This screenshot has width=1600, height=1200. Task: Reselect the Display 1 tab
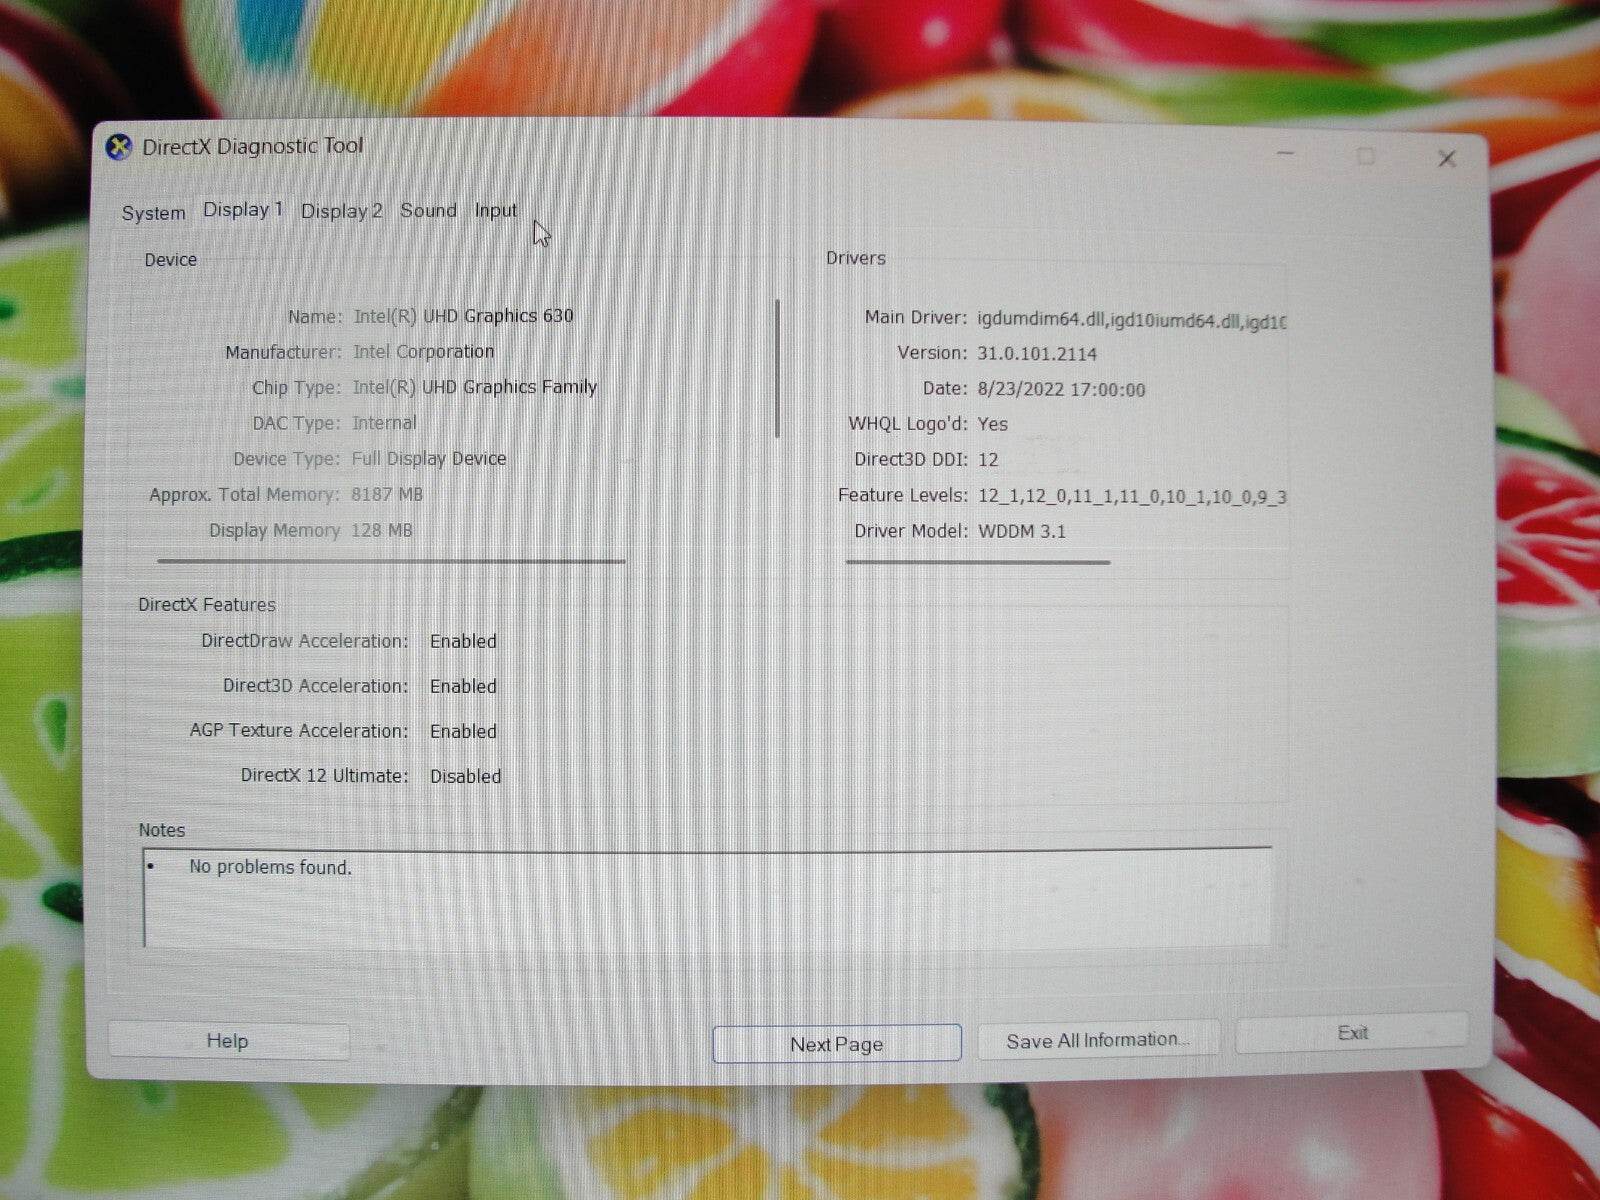point(242,210)
